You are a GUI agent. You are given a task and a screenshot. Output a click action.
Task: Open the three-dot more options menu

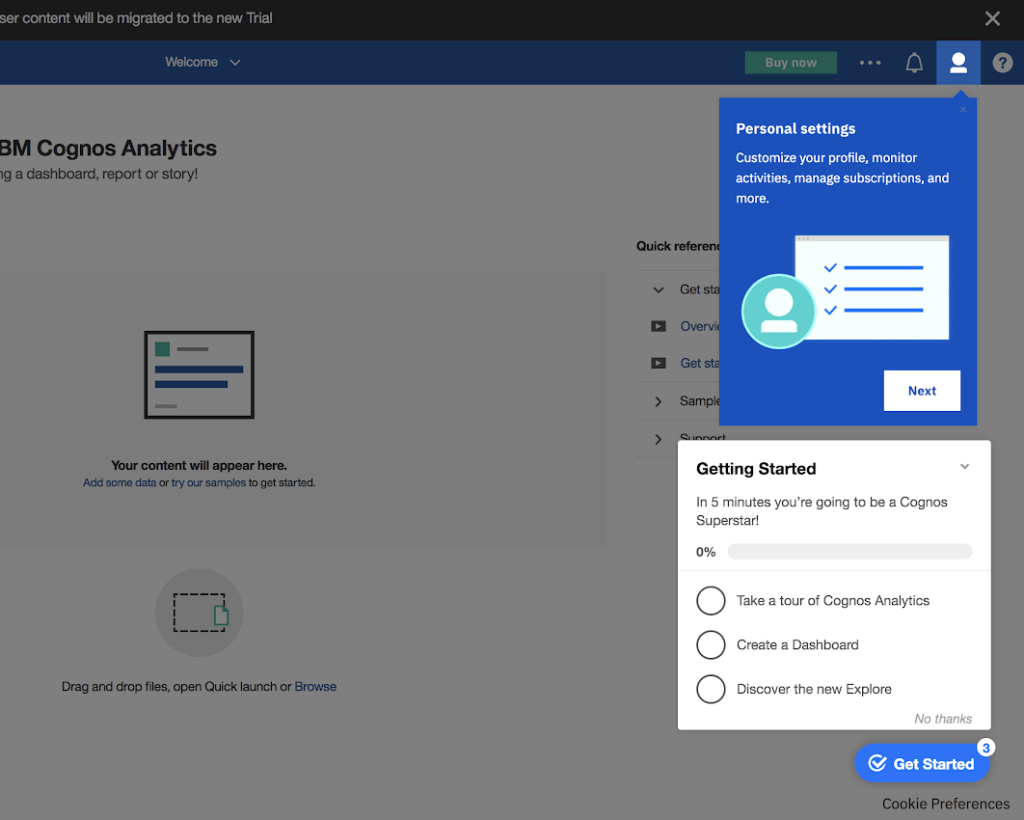pos(870,63)
